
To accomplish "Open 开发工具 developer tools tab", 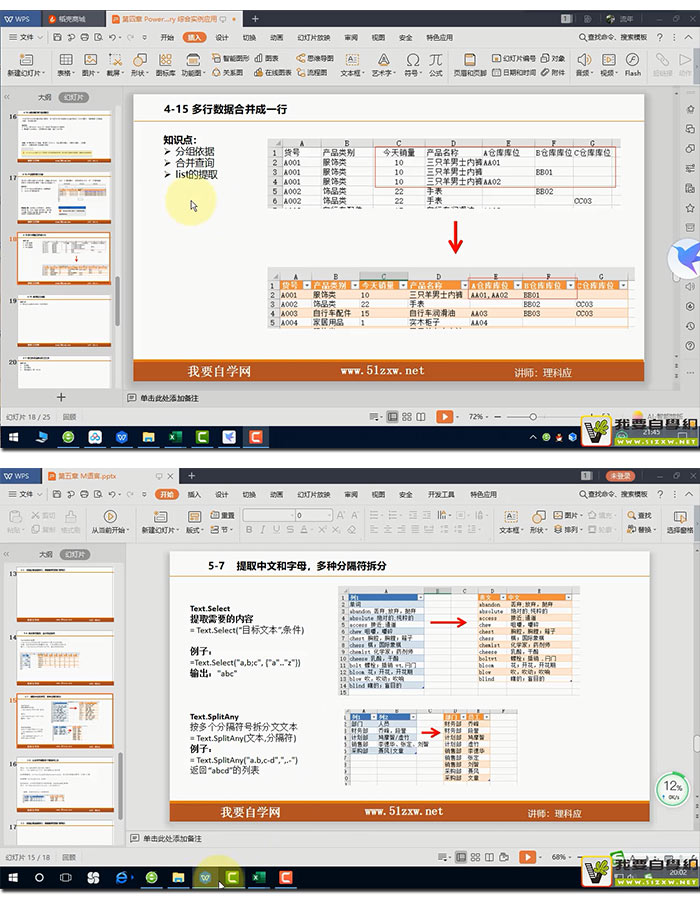I will (x=441, y=494).
